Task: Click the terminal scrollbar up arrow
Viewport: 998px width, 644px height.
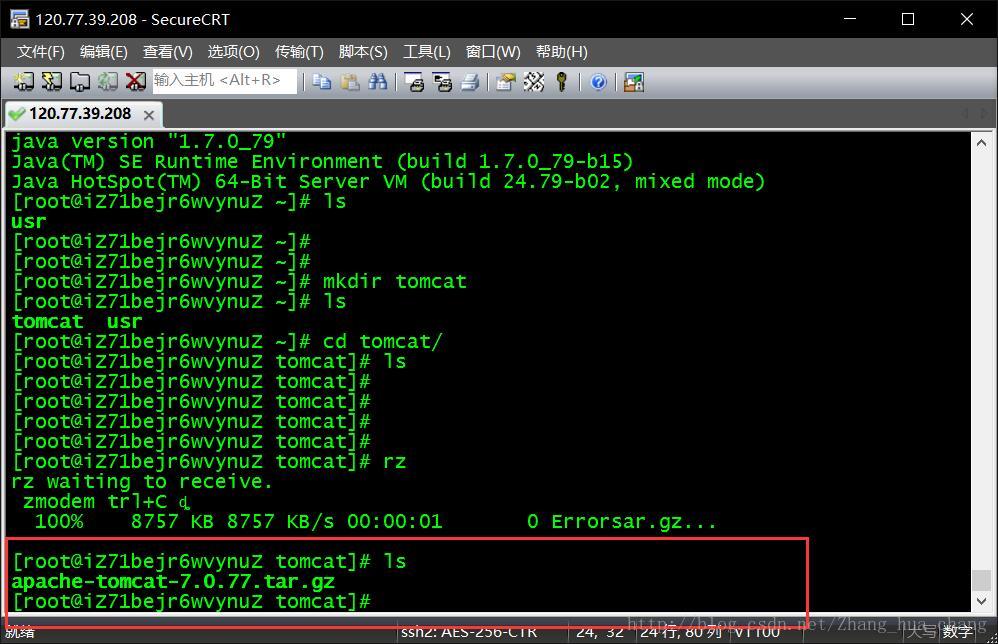Action: (981, 143)
